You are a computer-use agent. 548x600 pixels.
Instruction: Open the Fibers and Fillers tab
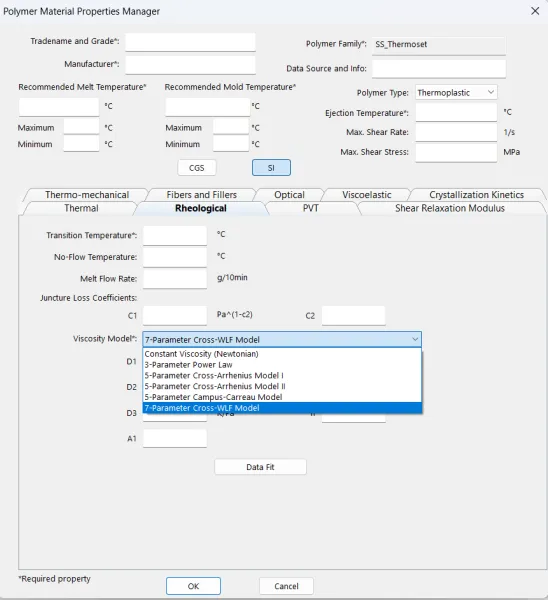coord(202,195)
